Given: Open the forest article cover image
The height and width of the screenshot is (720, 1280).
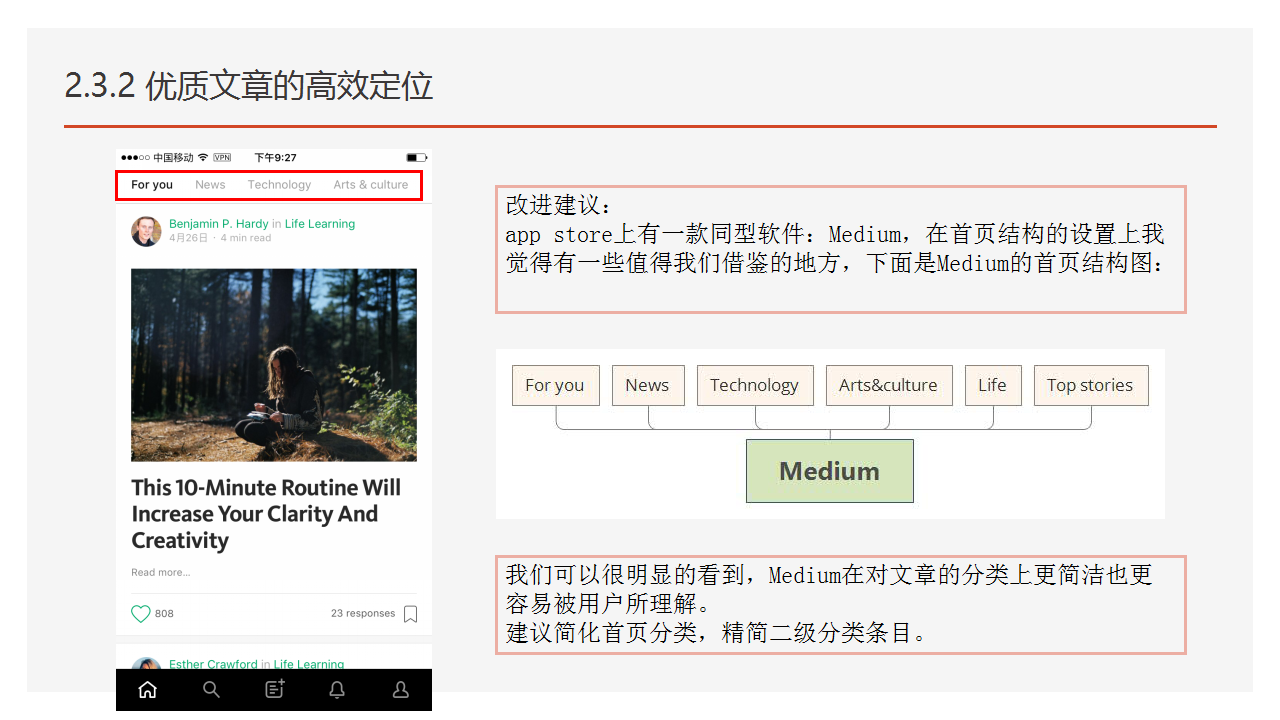Looking at the screenshot, I should (274, 365).
